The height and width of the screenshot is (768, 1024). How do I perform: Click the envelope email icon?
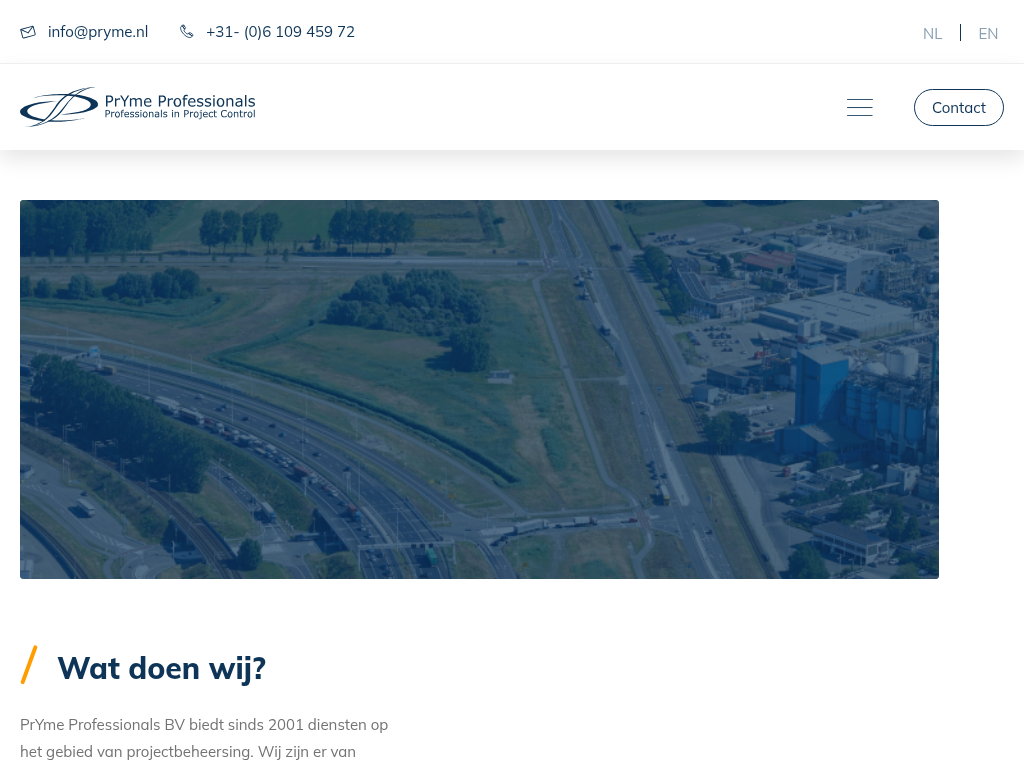click(28, 32)
